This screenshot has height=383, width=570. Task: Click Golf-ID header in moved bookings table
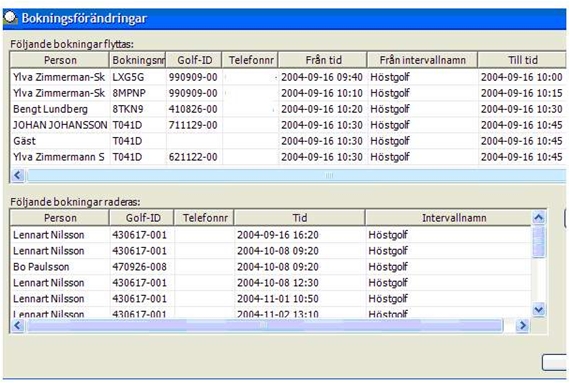[194, 60]
